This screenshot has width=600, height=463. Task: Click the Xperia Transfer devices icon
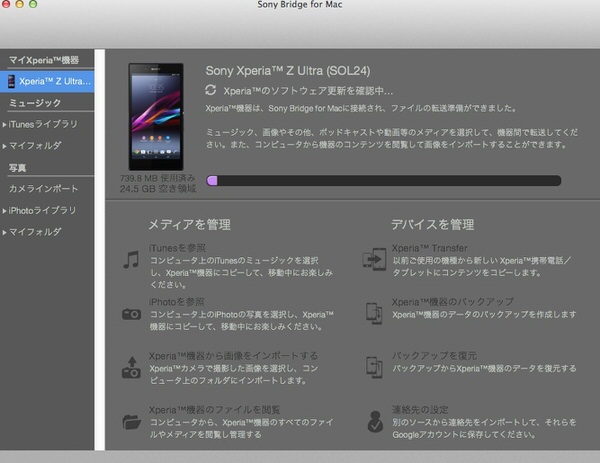374,259
